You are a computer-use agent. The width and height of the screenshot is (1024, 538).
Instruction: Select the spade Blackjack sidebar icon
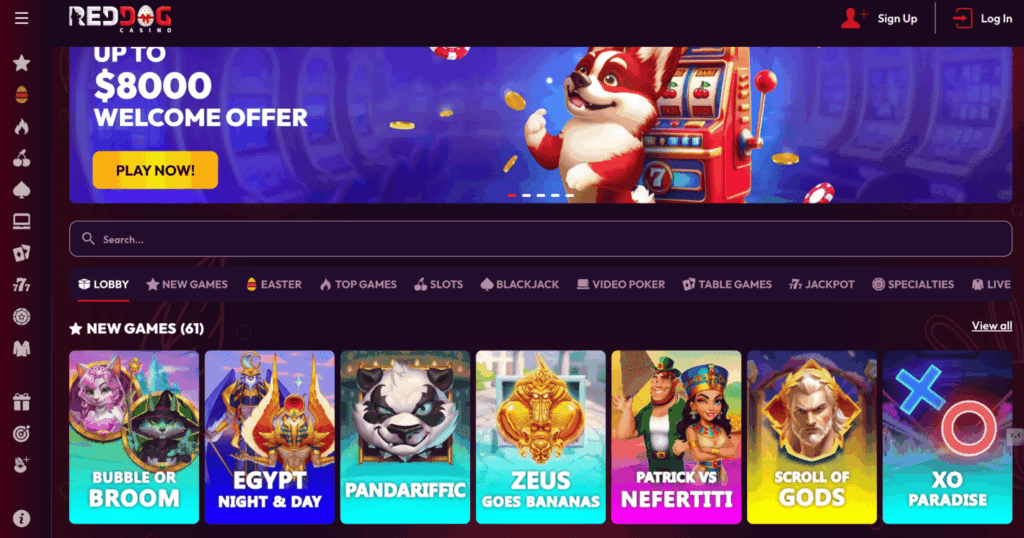click(x=22, y=190)
